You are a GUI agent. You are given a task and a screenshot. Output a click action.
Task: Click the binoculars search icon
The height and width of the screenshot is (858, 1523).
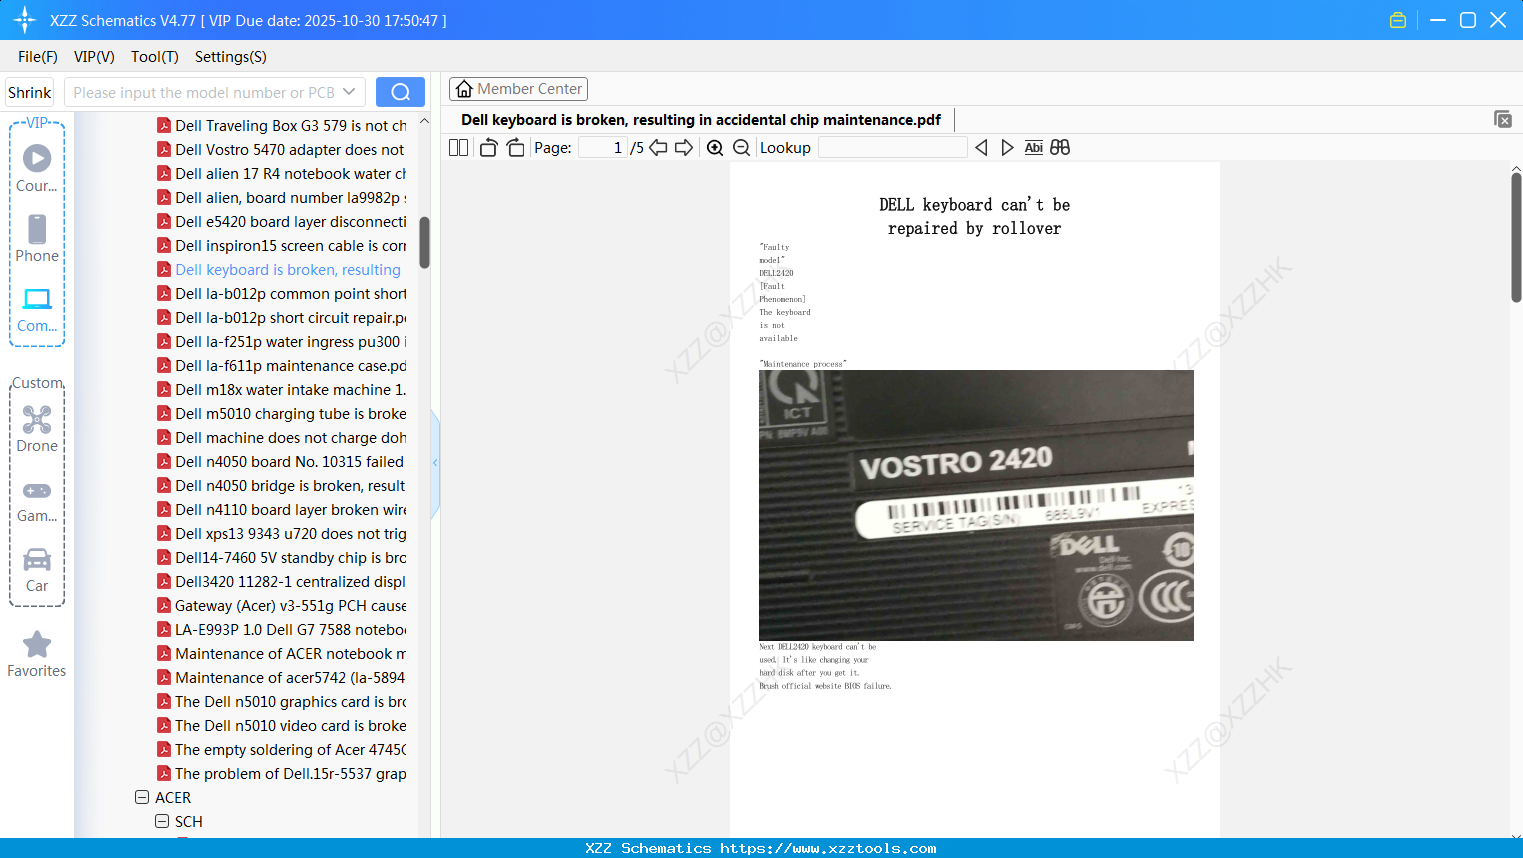1060,148
